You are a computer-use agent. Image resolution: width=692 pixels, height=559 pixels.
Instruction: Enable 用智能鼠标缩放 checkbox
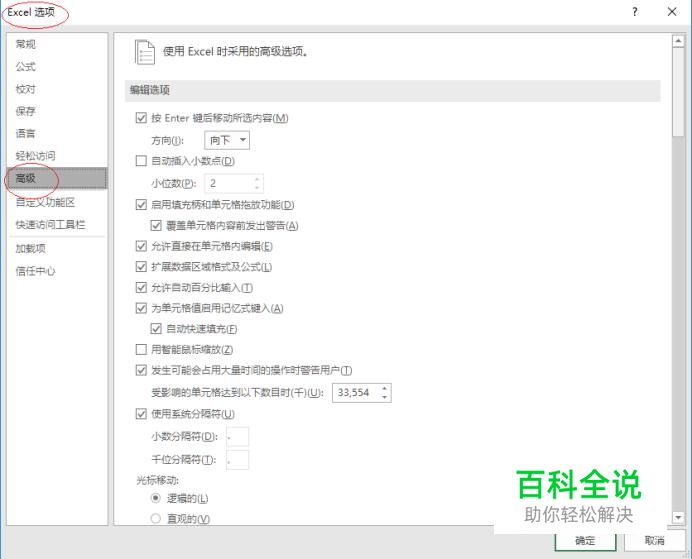(x=141, y=349)
